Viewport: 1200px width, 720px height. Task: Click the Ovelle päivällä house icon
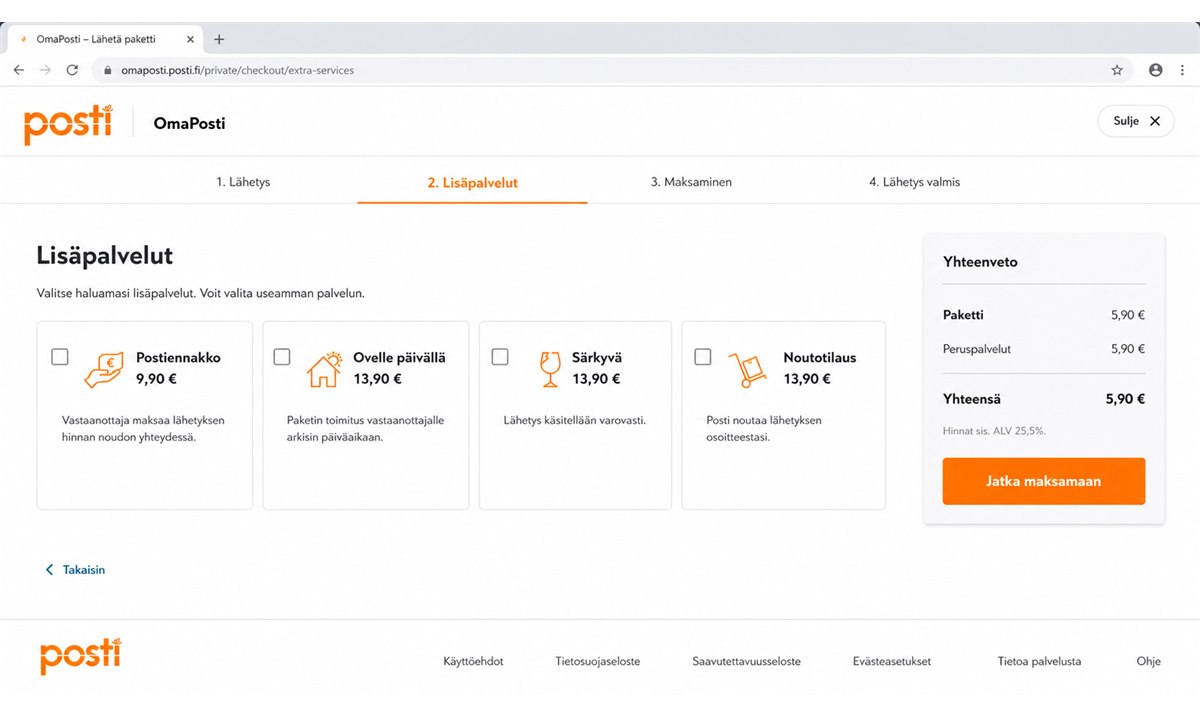point(324,369)
